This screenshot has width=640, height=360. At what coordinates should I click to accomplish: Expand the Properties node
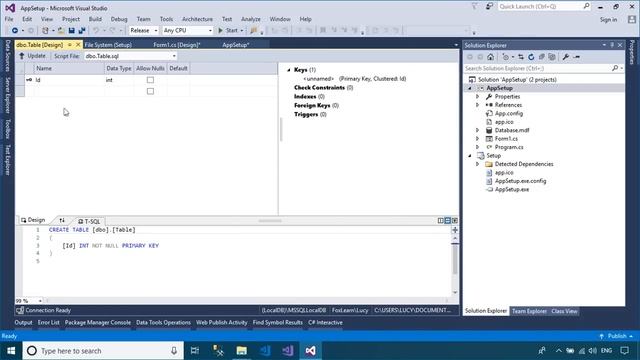(478, 97)
